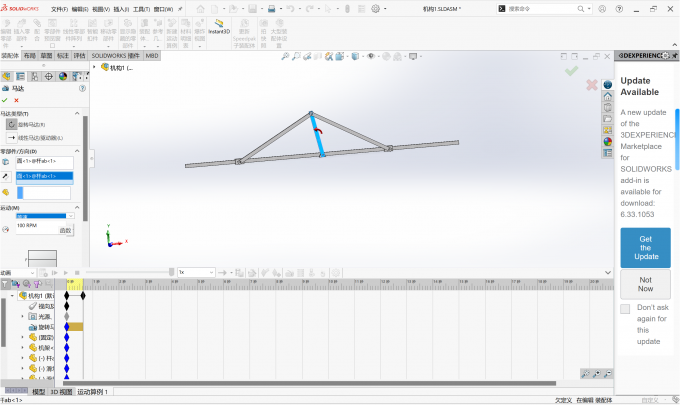Open the FeatureManager design tree tab
The height and width of the screenshot is (405, 680).
tap(6, 77)
